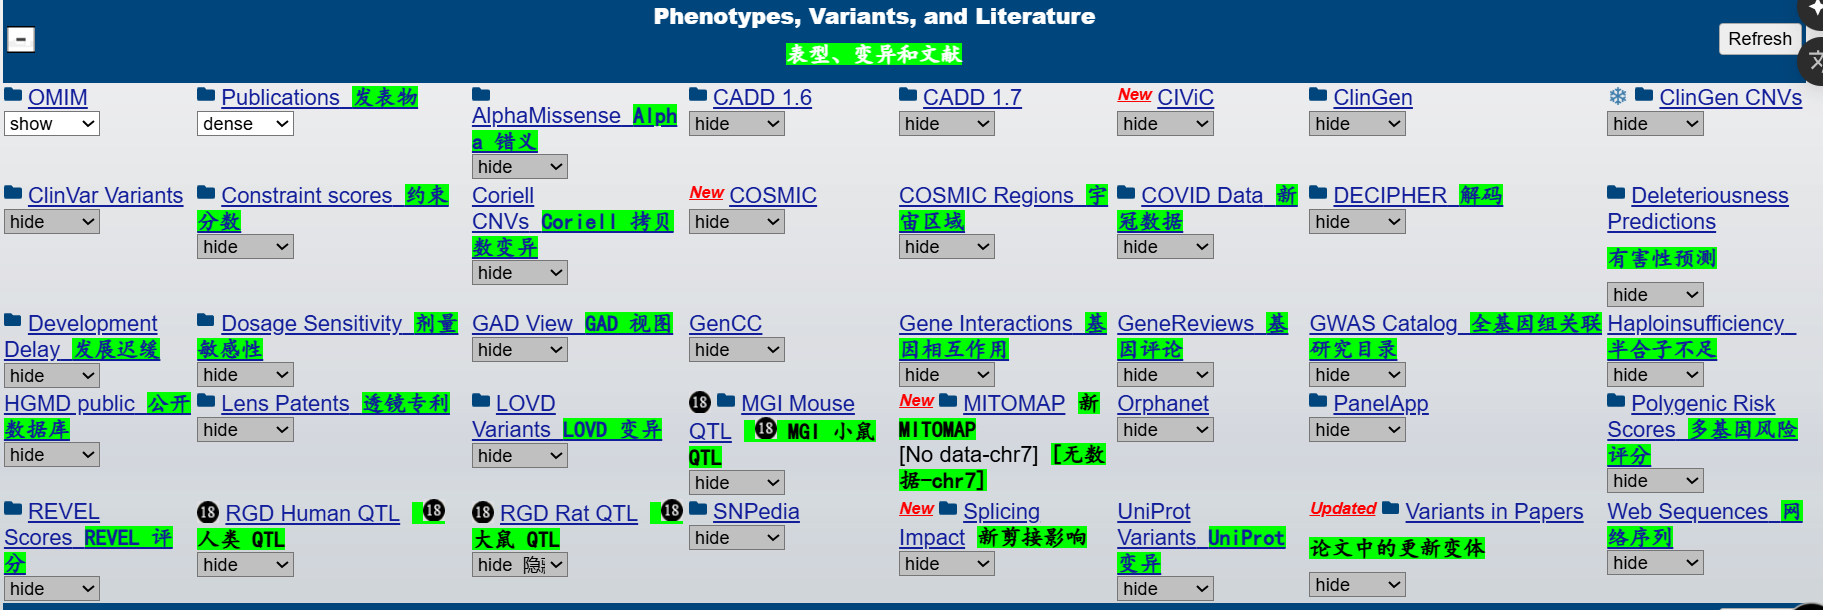Open the Coriell CNVs track link
This screenshot has width=1823, height=610.
(x=503, y=208)
